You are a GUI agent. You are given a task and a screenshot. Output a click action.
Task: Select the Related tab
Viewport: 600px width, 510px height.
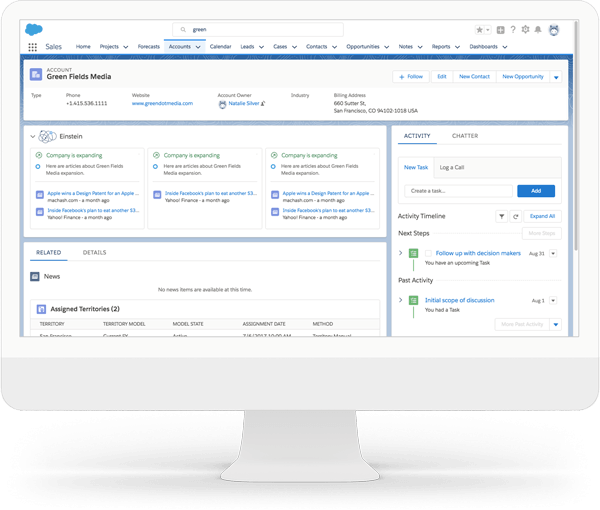(x=49, y=253)
